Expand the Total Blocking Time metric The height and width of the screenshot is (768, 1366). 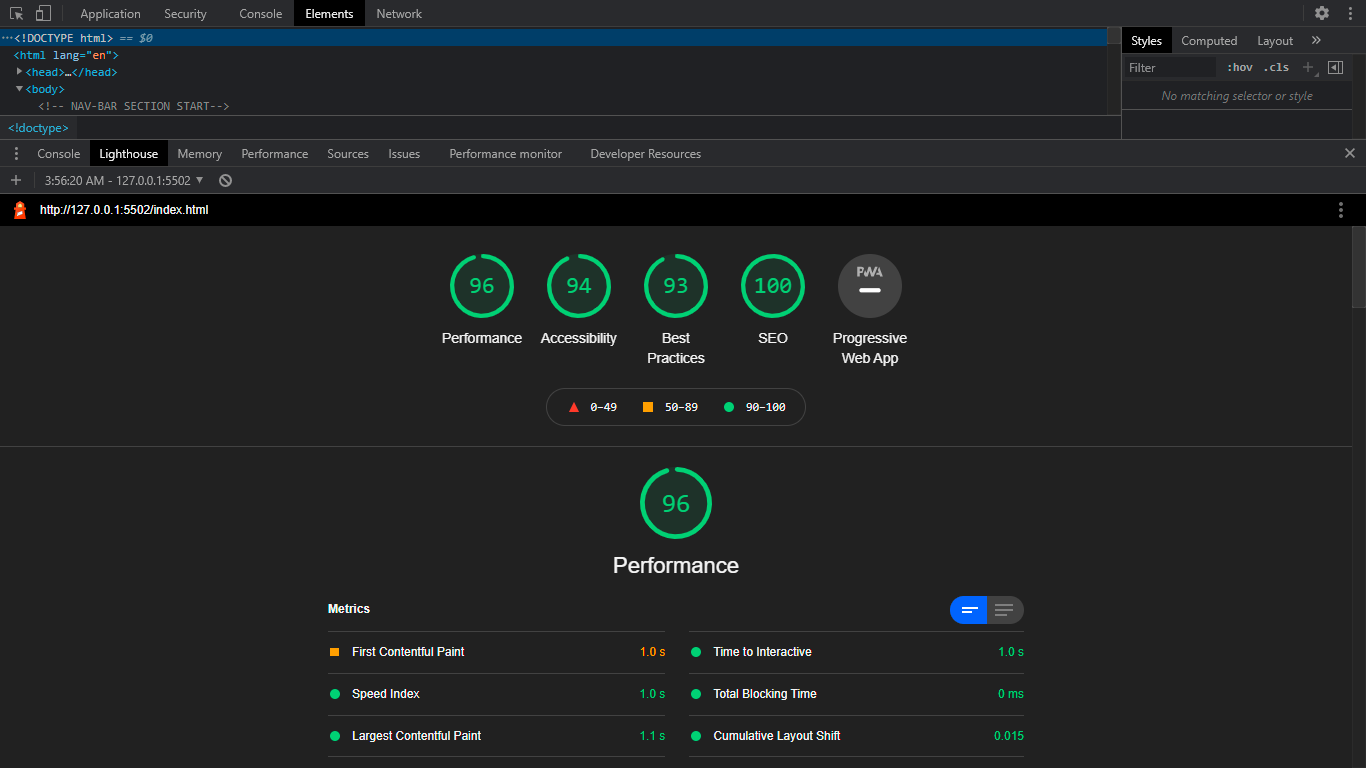pyautogui.click(x=856, y=694)
